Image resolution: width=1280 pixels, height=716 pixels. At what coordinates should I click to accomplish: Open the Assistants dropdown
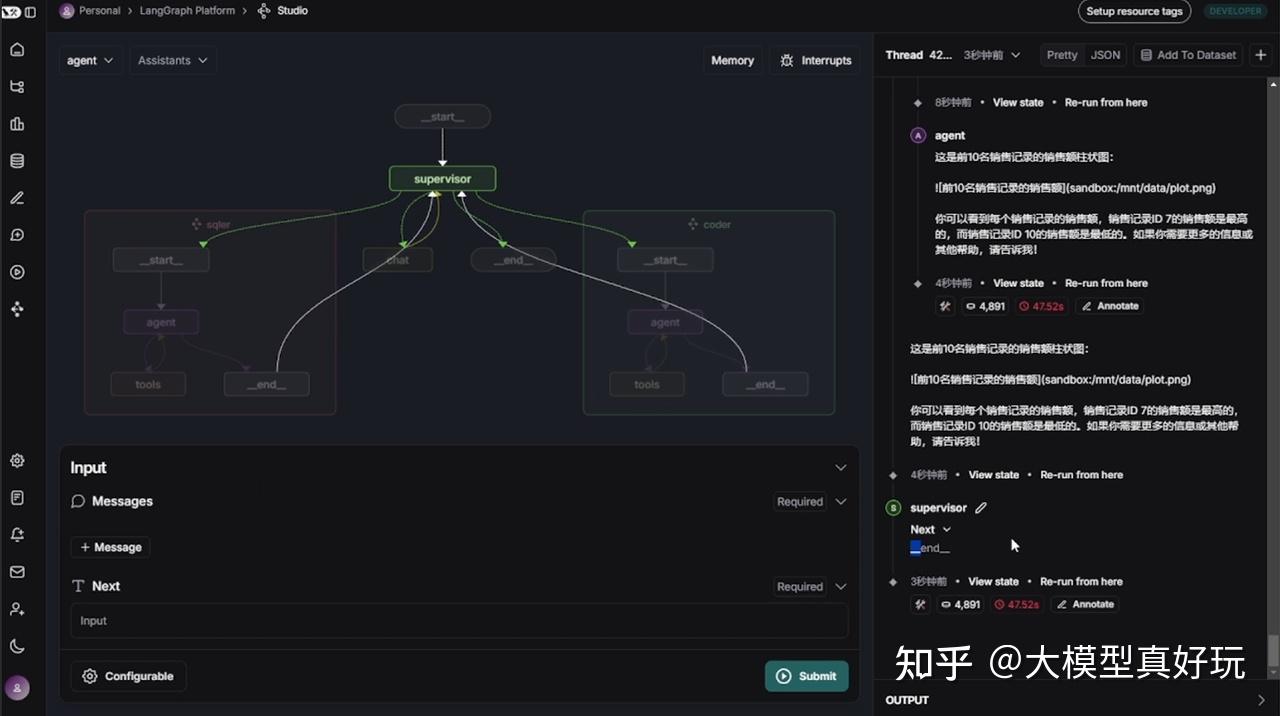tap(172, 60)
